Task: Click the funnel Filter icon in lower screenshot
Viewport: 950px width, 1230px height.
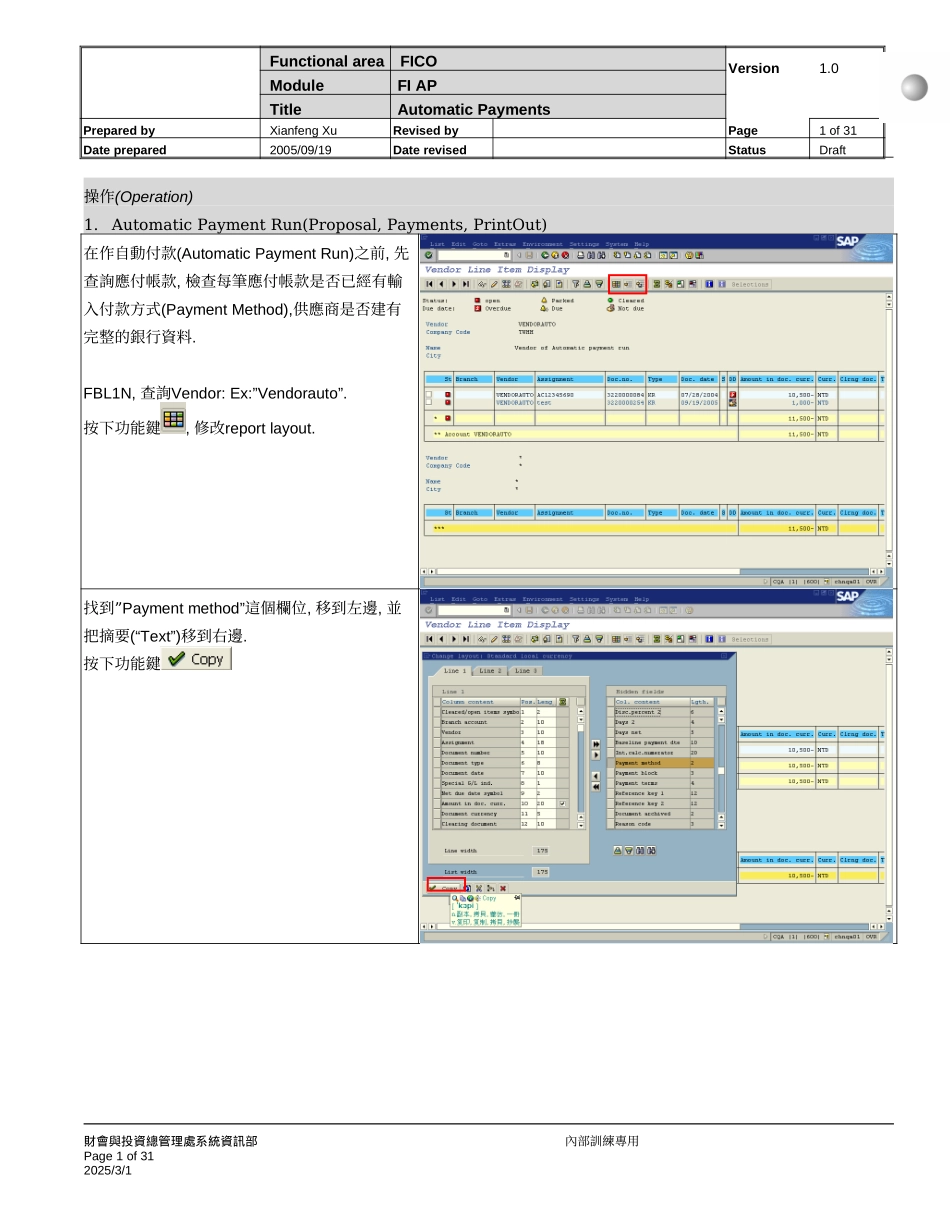Action: (575, 638)
